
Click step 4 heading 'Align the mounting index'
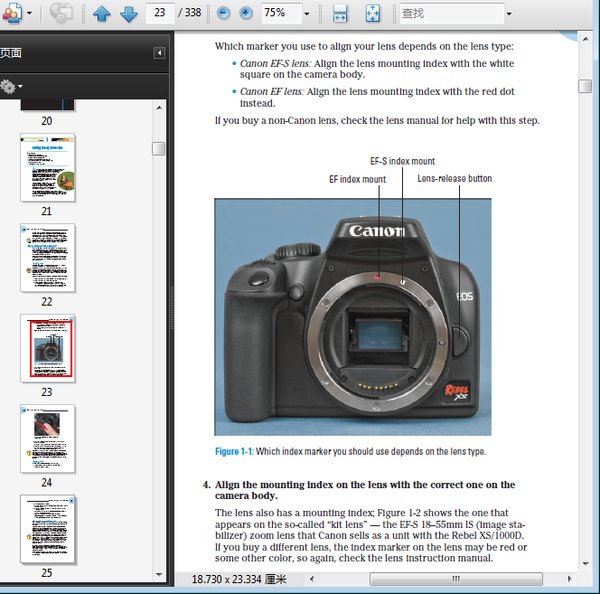pos(365,490)
